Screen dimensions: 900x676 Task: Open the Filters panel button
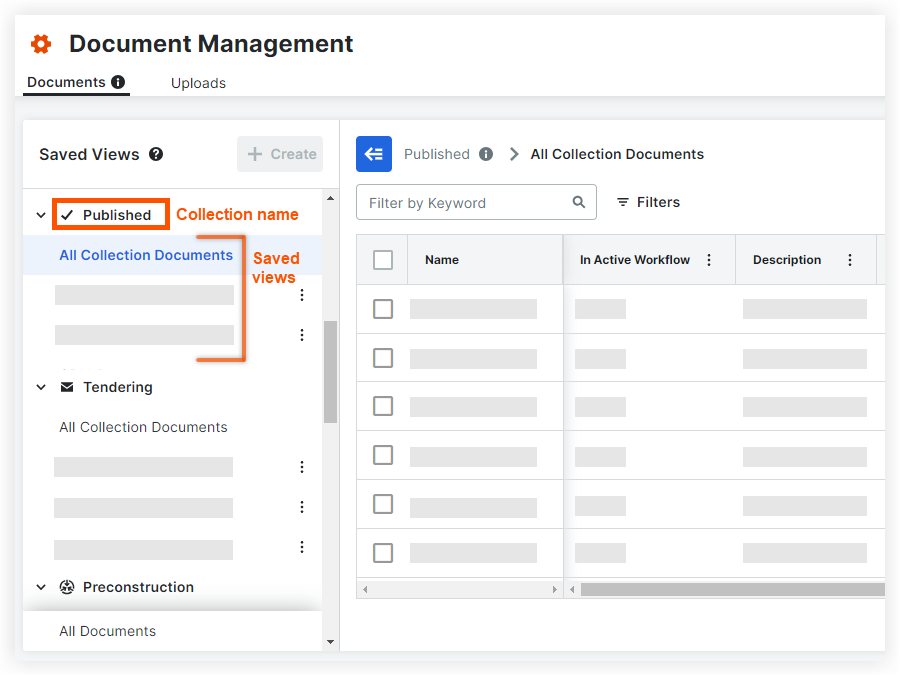point(648,202)
